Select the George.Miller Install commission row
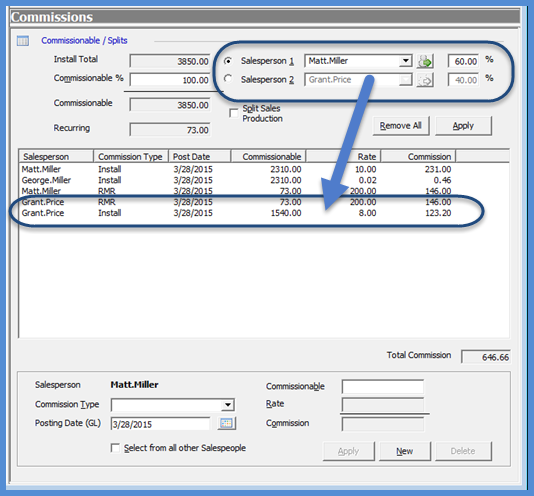 (236, 180)
